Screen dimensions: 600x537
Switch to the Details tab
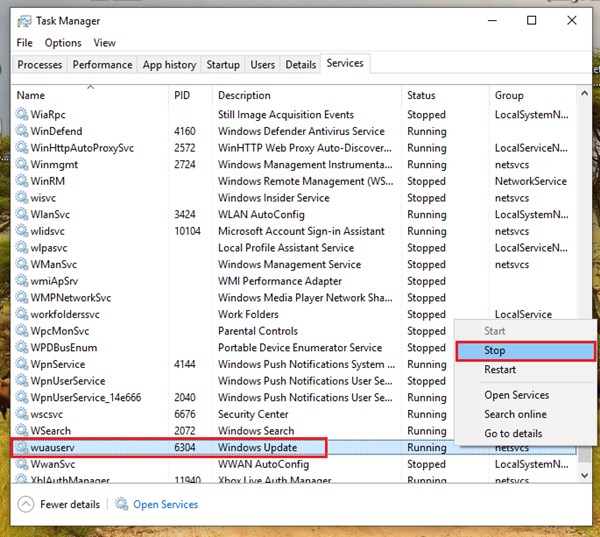pyautogui.click(x=301, y=64)
